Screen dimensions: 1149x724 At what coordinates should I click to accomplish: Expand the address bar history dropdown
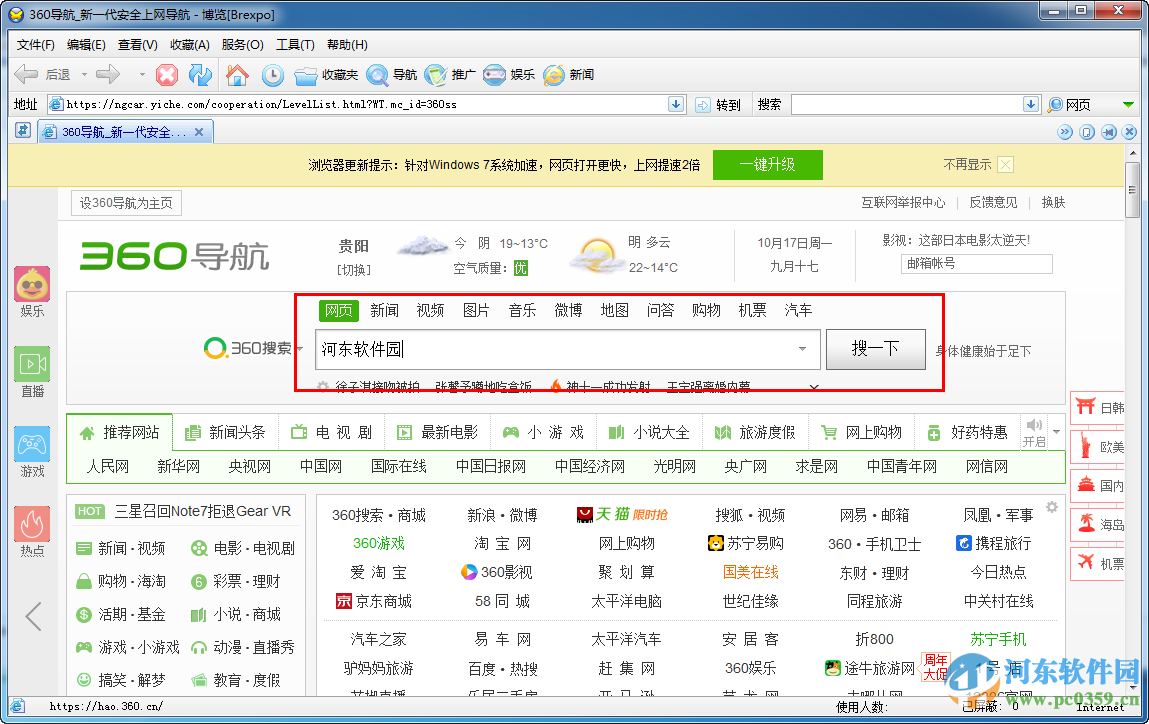pos(676,104)
